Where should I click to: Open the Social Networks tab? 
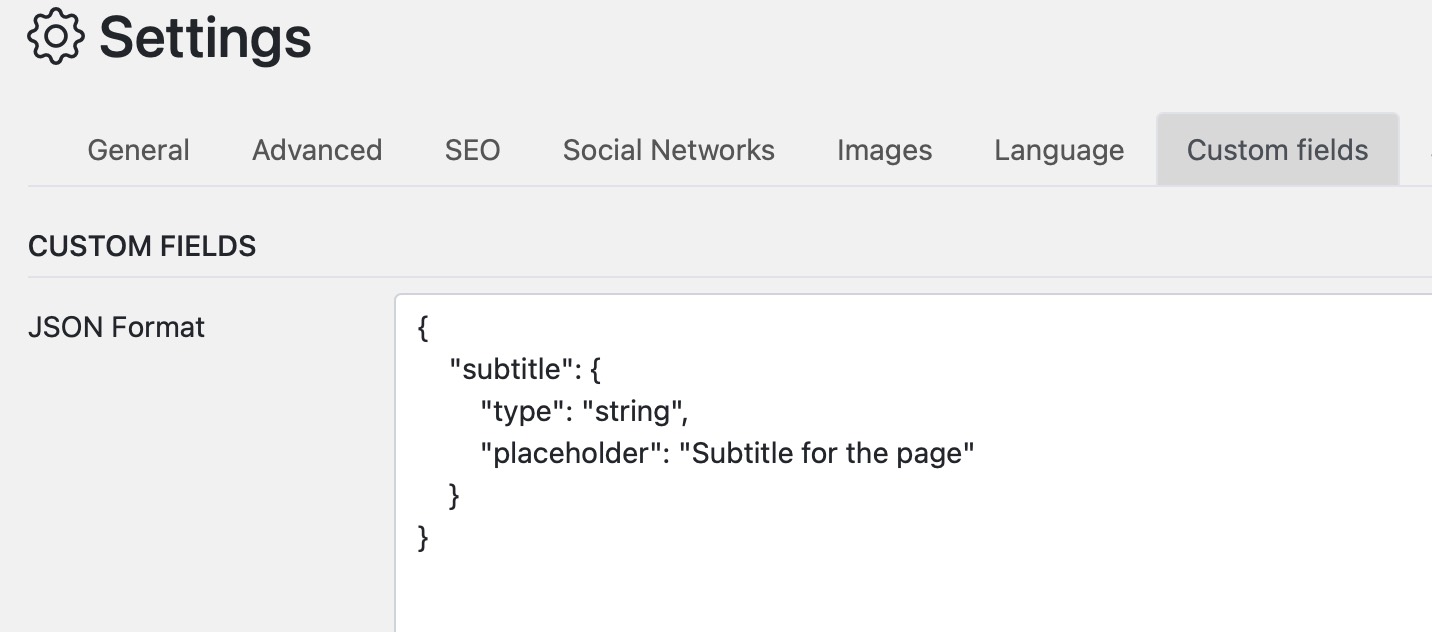click(x=668, y=150)
